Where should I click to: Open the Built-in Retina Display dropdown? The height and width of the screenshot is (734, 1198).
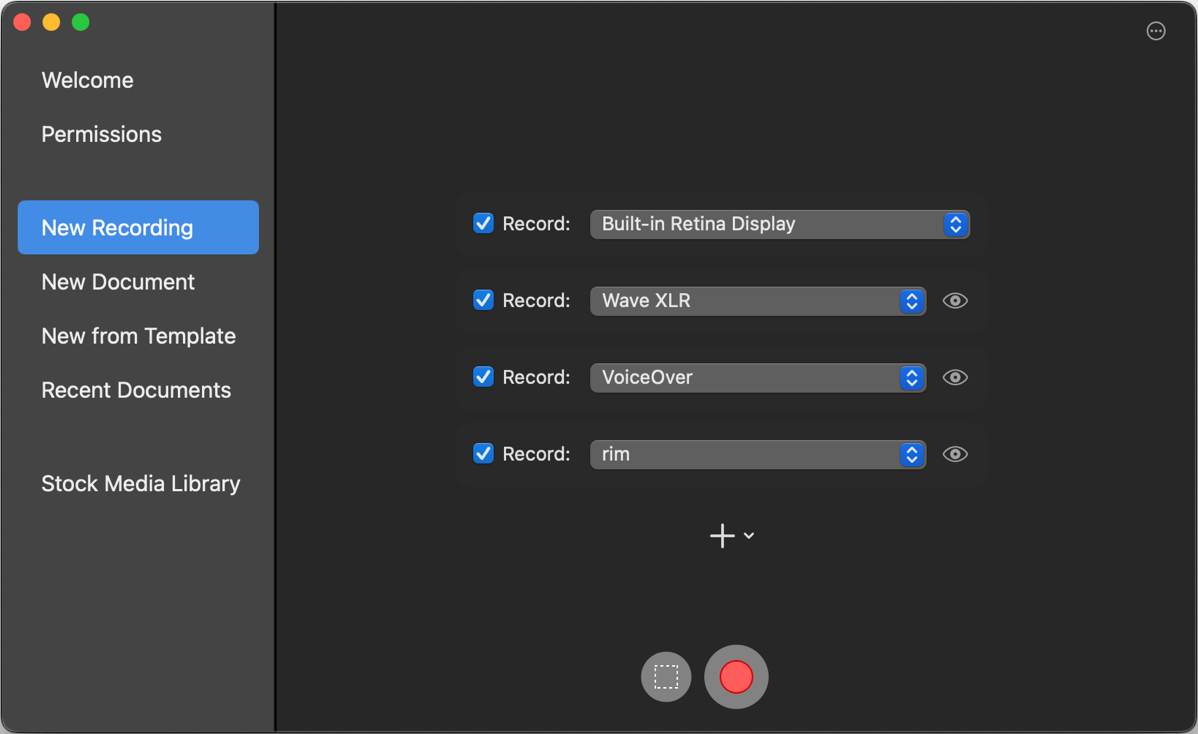click(x=779, y=224)
